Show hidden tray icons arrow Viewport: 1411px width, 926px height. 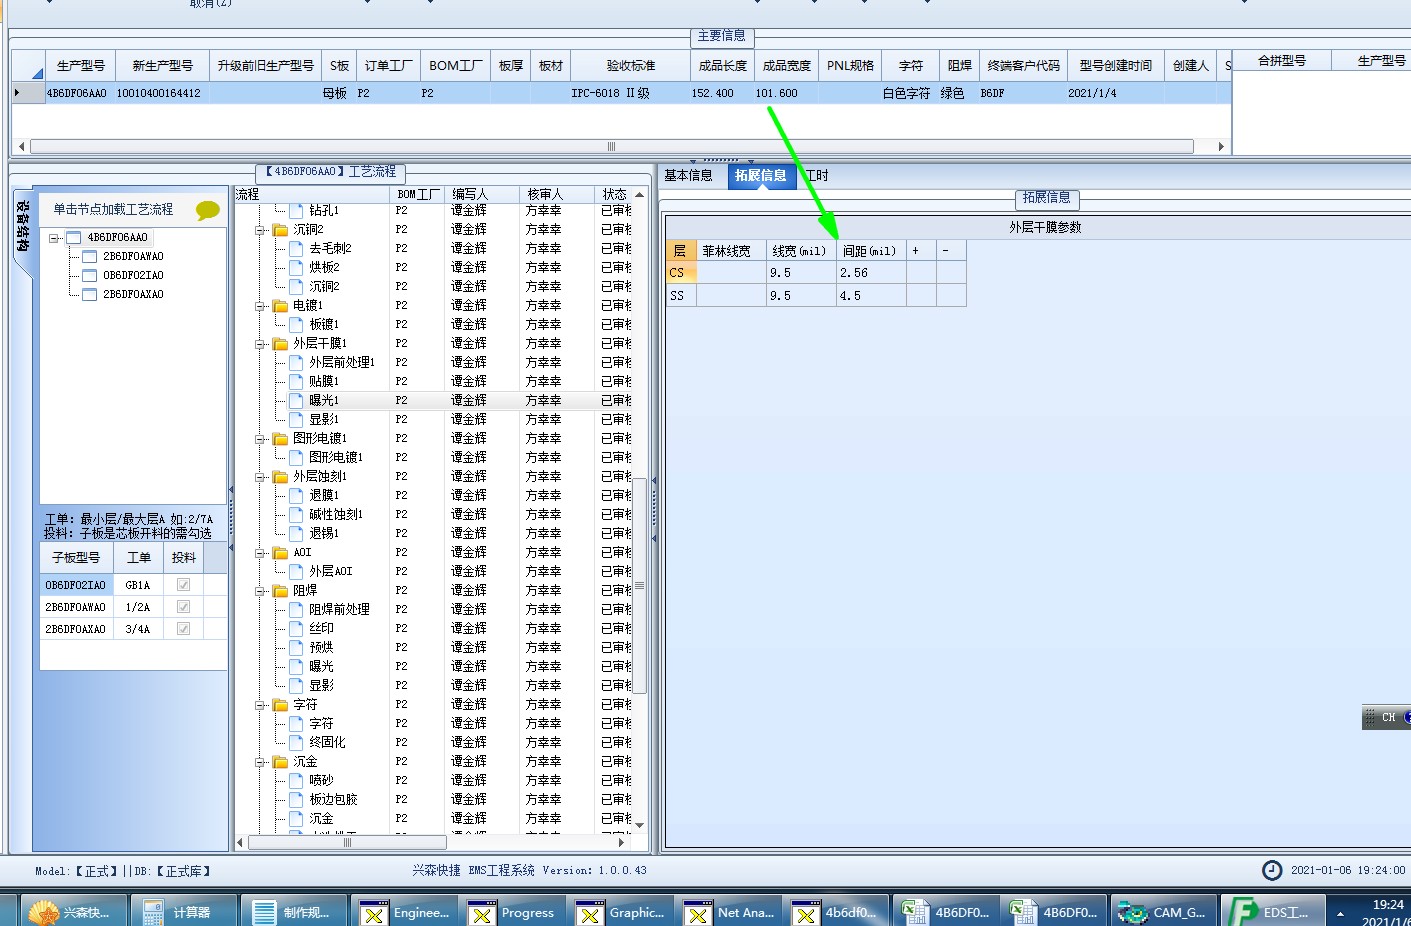(1341, 913)
